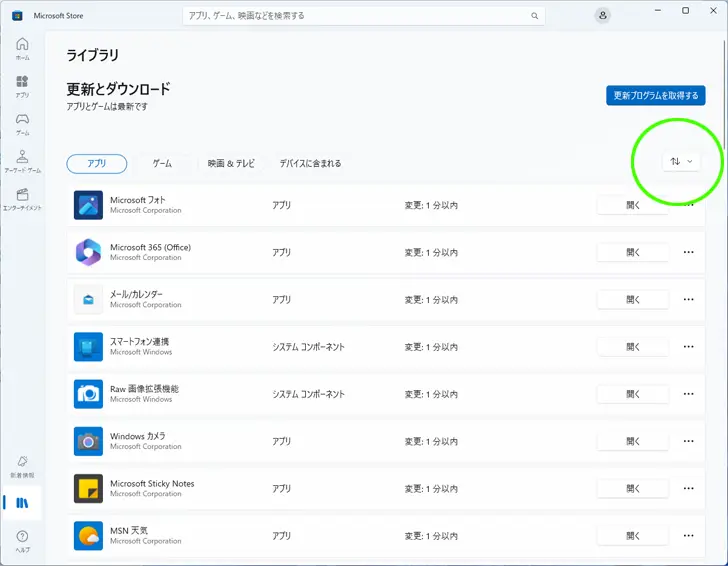Click the Microsoft Sticky Notes app name
This screenshot has width=728, height=566.
tap(152, 483)
